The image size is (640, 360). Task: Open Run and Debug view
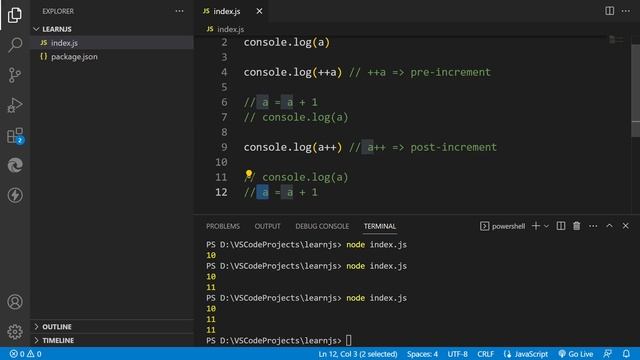click(x=15, y=105)
